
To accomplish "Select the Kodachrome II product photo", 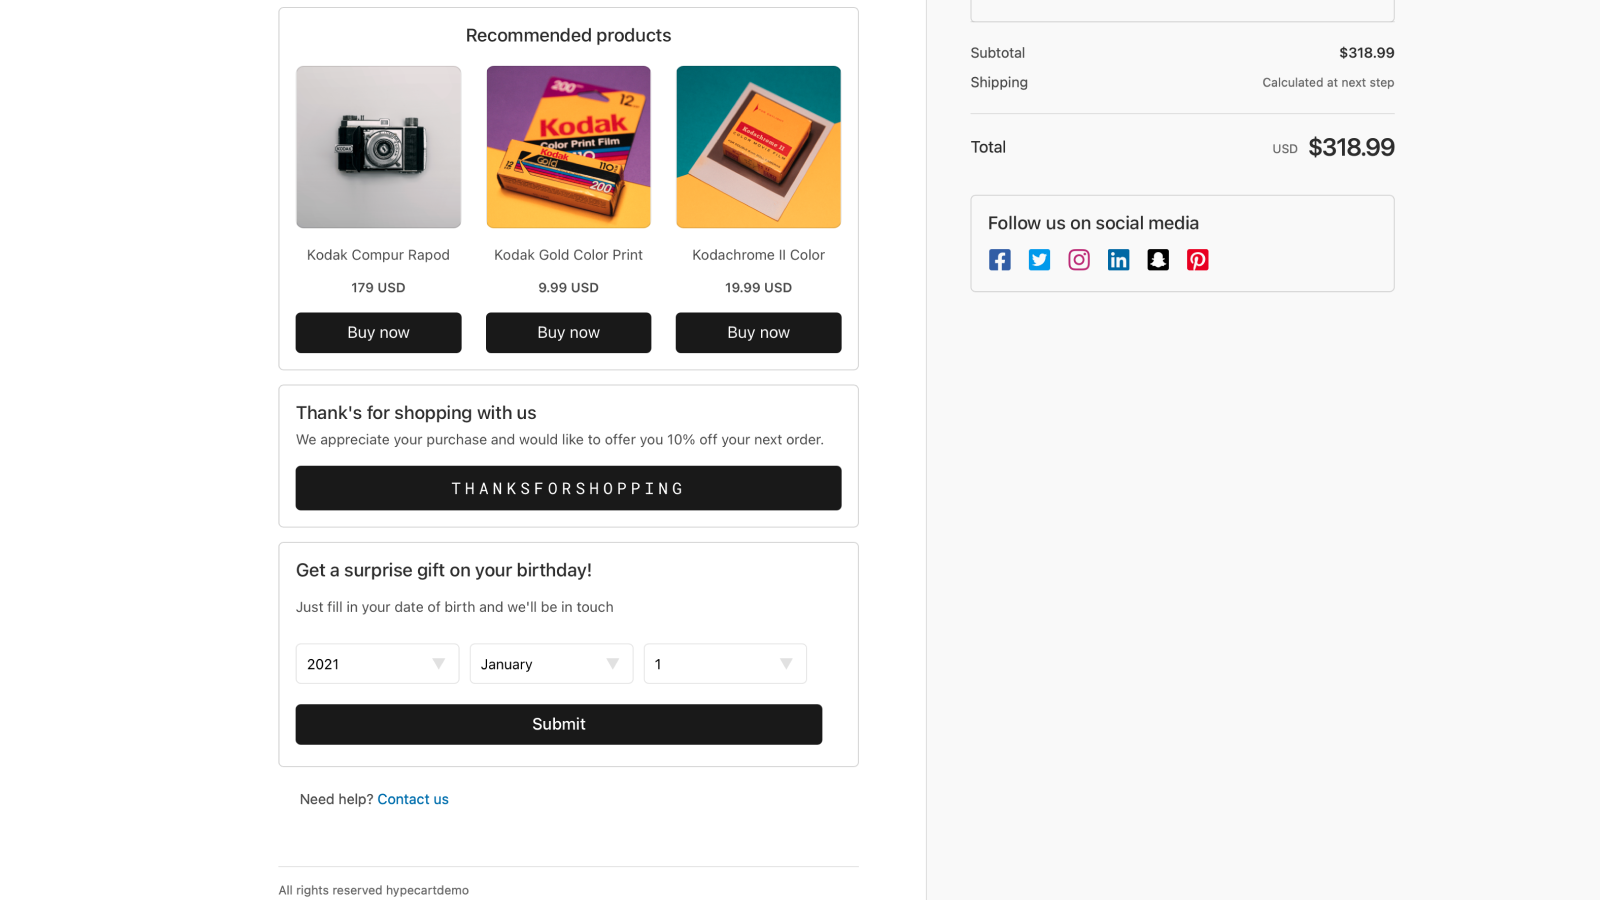I will pyautogui.click(x=758, y=147).
